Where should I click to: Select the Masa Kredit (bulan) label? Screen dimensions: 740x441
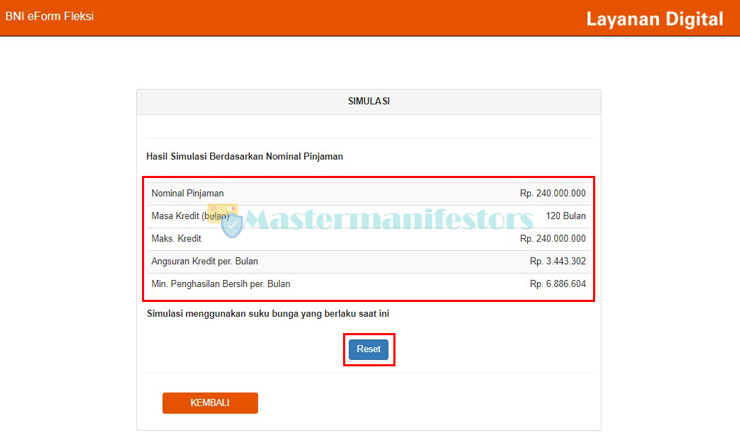(190, 216)
